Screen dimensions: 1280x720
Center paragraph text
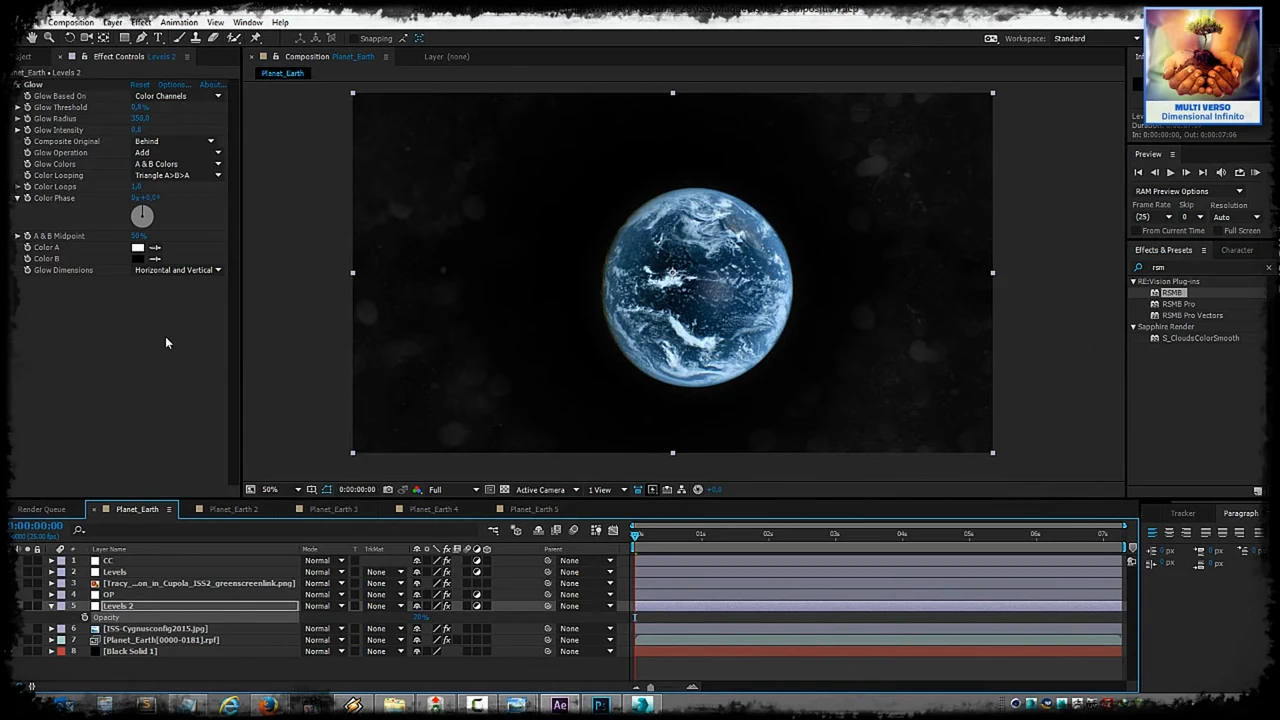pos(1169,533)
